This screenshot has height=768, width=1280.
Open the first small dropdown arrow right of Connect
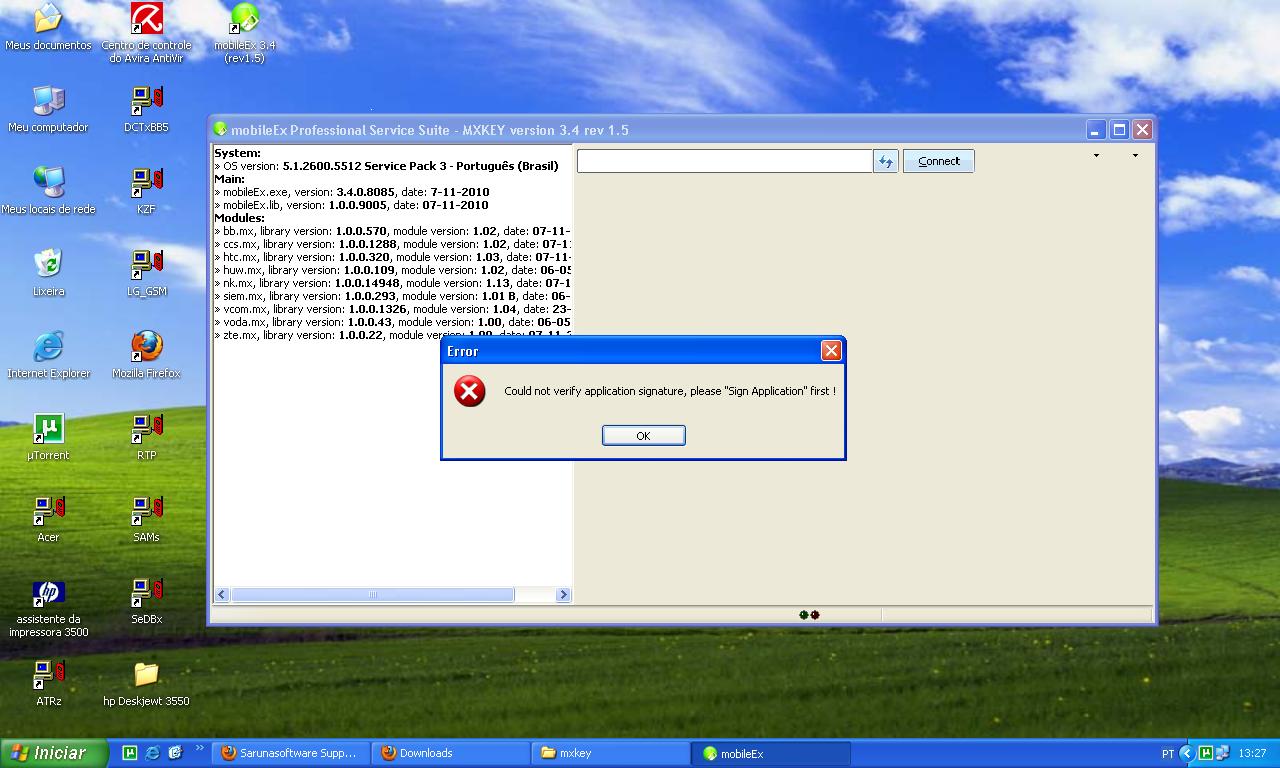1096,156
